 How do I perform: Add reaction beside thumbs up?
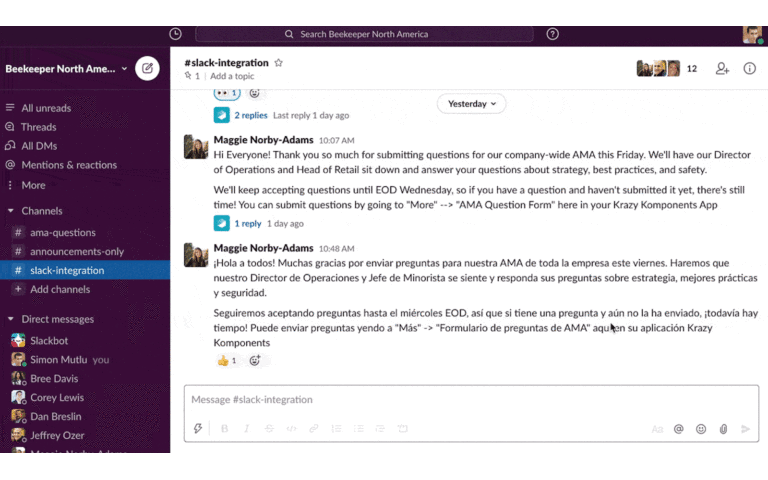(255, 361)
